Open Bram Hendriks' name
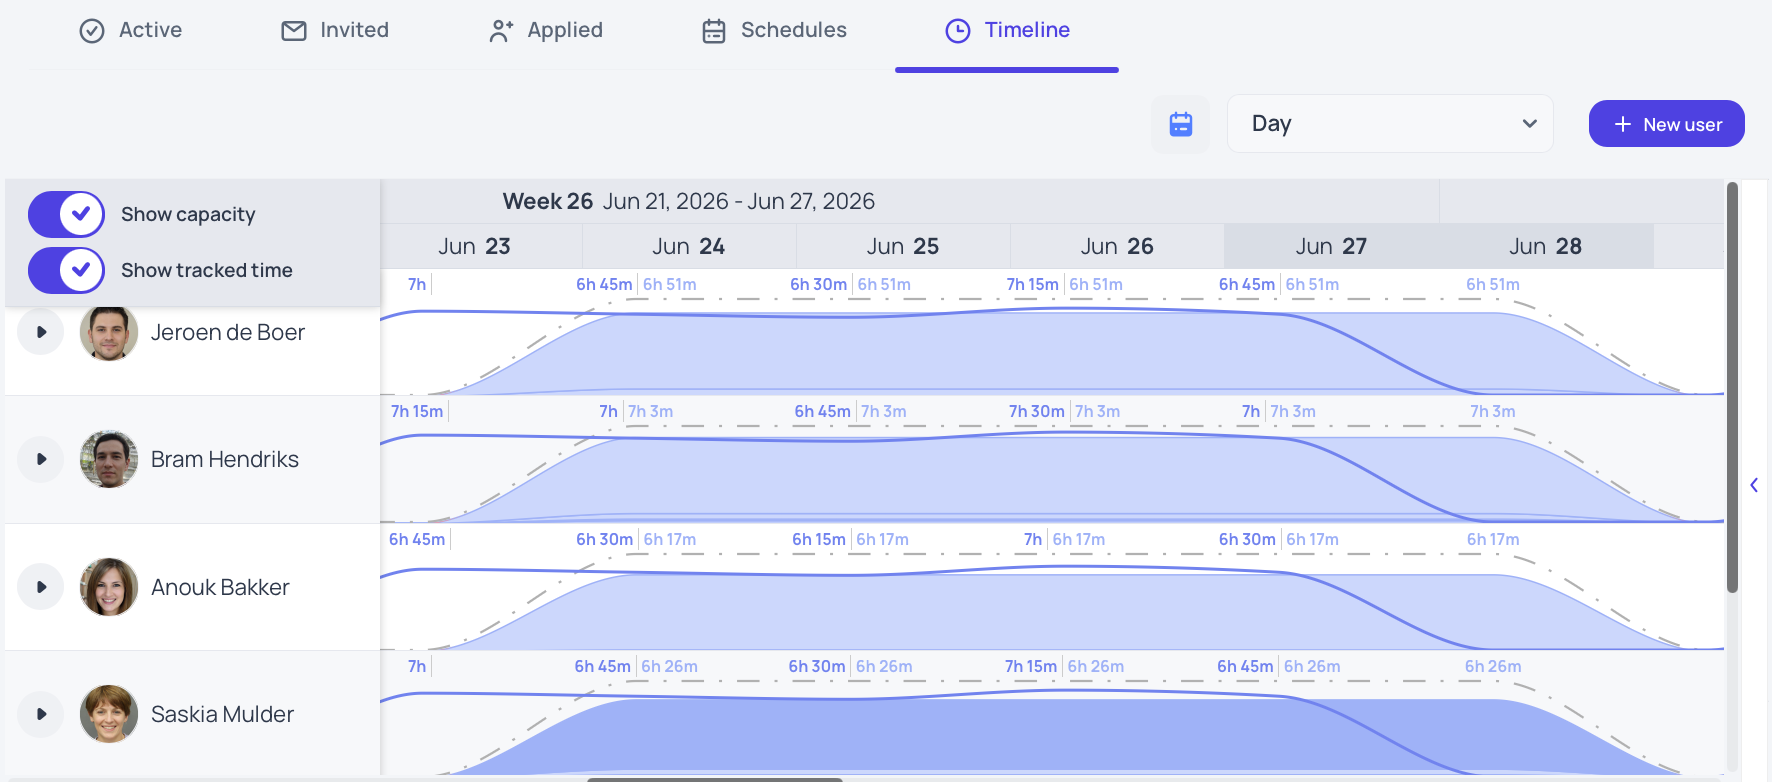The image size is (1772, 782). (x=225, y=459)
